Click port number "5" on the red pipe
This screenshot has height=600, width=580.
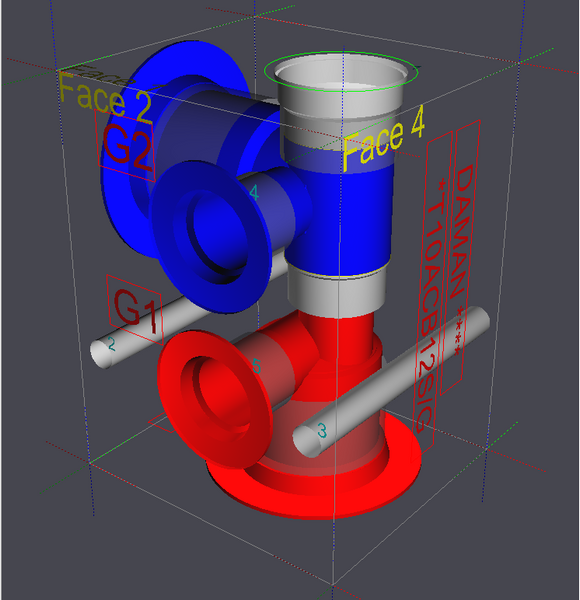point(257,366)
